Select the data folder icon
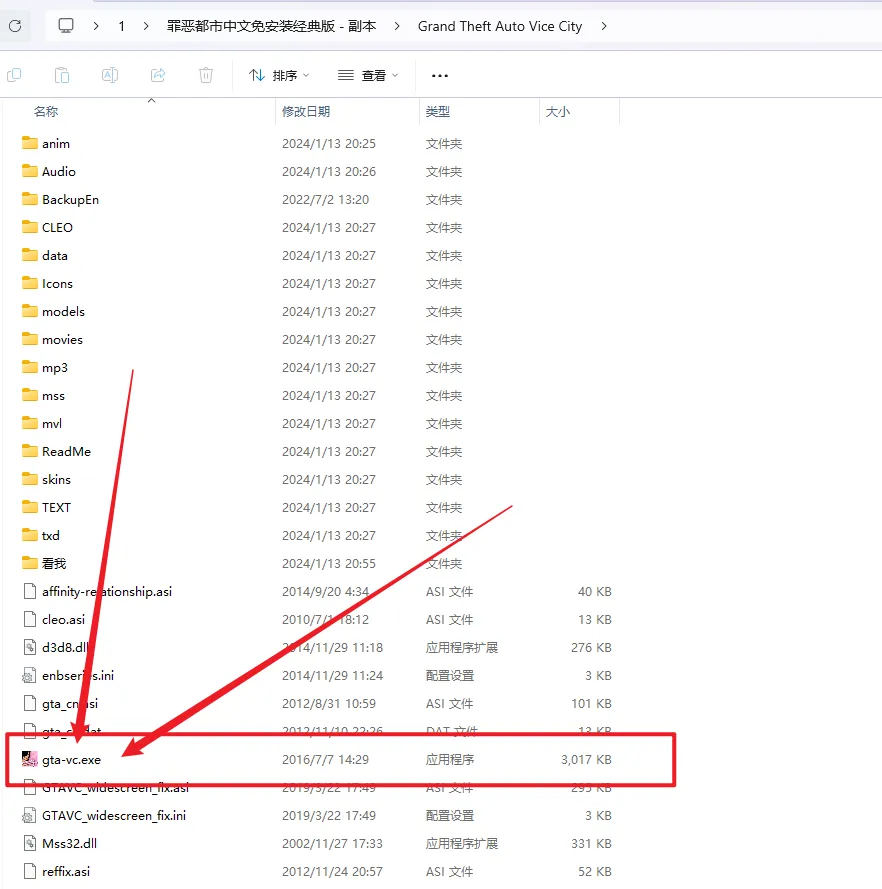882x889 pixels. pyautogui.click(x=29, y=255)
